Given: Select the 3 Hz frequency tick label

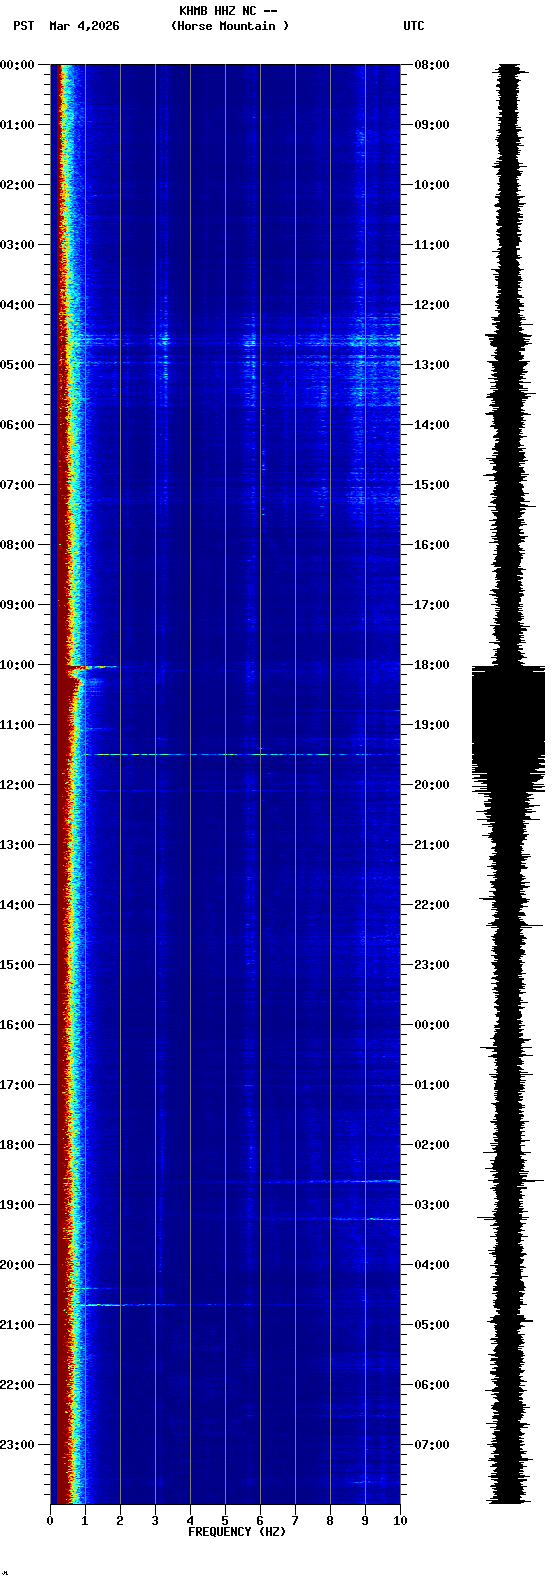Looking at the screenshot, I should pyautogui.click(x=155, y=1521).
